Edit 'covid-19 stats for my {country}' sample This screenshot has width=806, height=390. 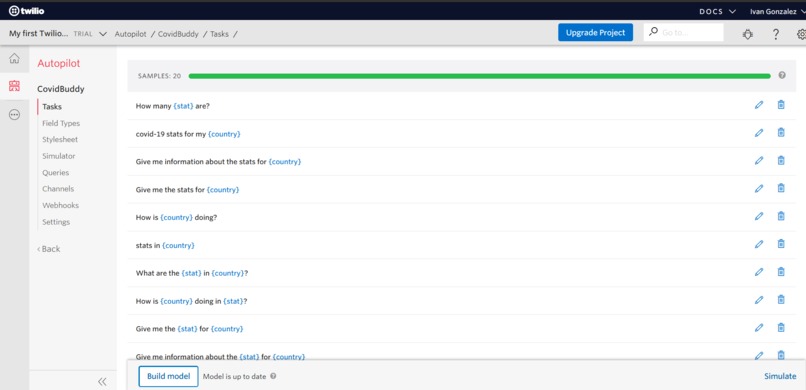coord(759,133)
